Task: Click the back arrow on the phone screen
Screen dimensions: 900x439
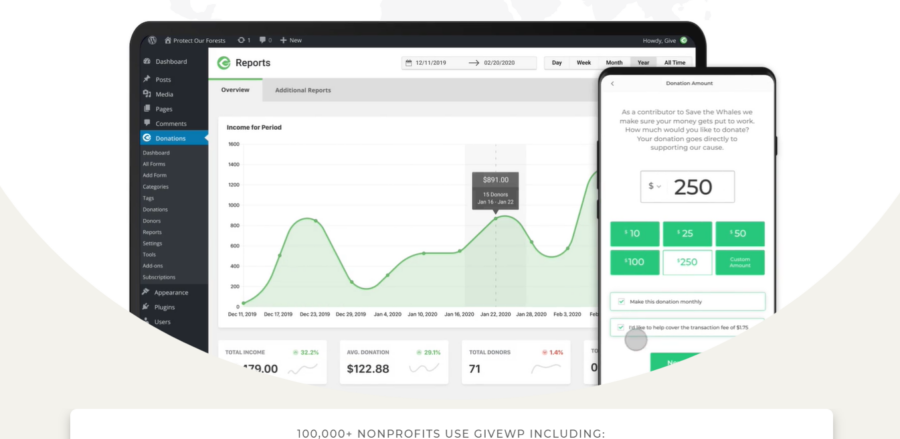Action: tap(612, 84)
